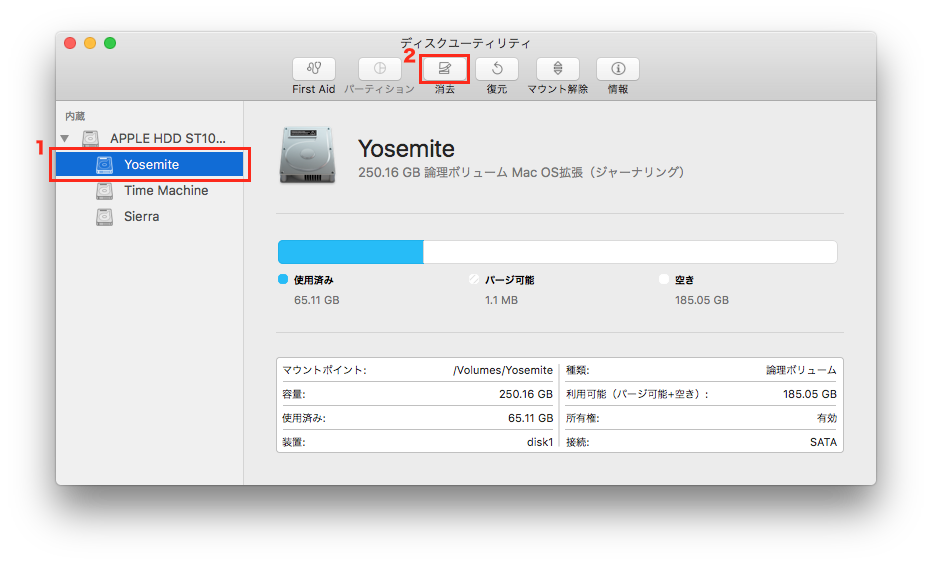Run First Aid from the toolbar

click(x=313, y=69)
